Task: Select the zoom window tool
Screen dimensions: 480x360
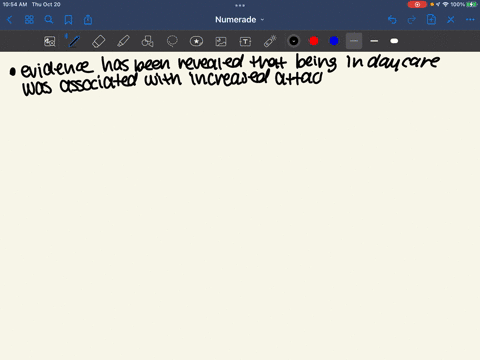Action: [50, 41]
